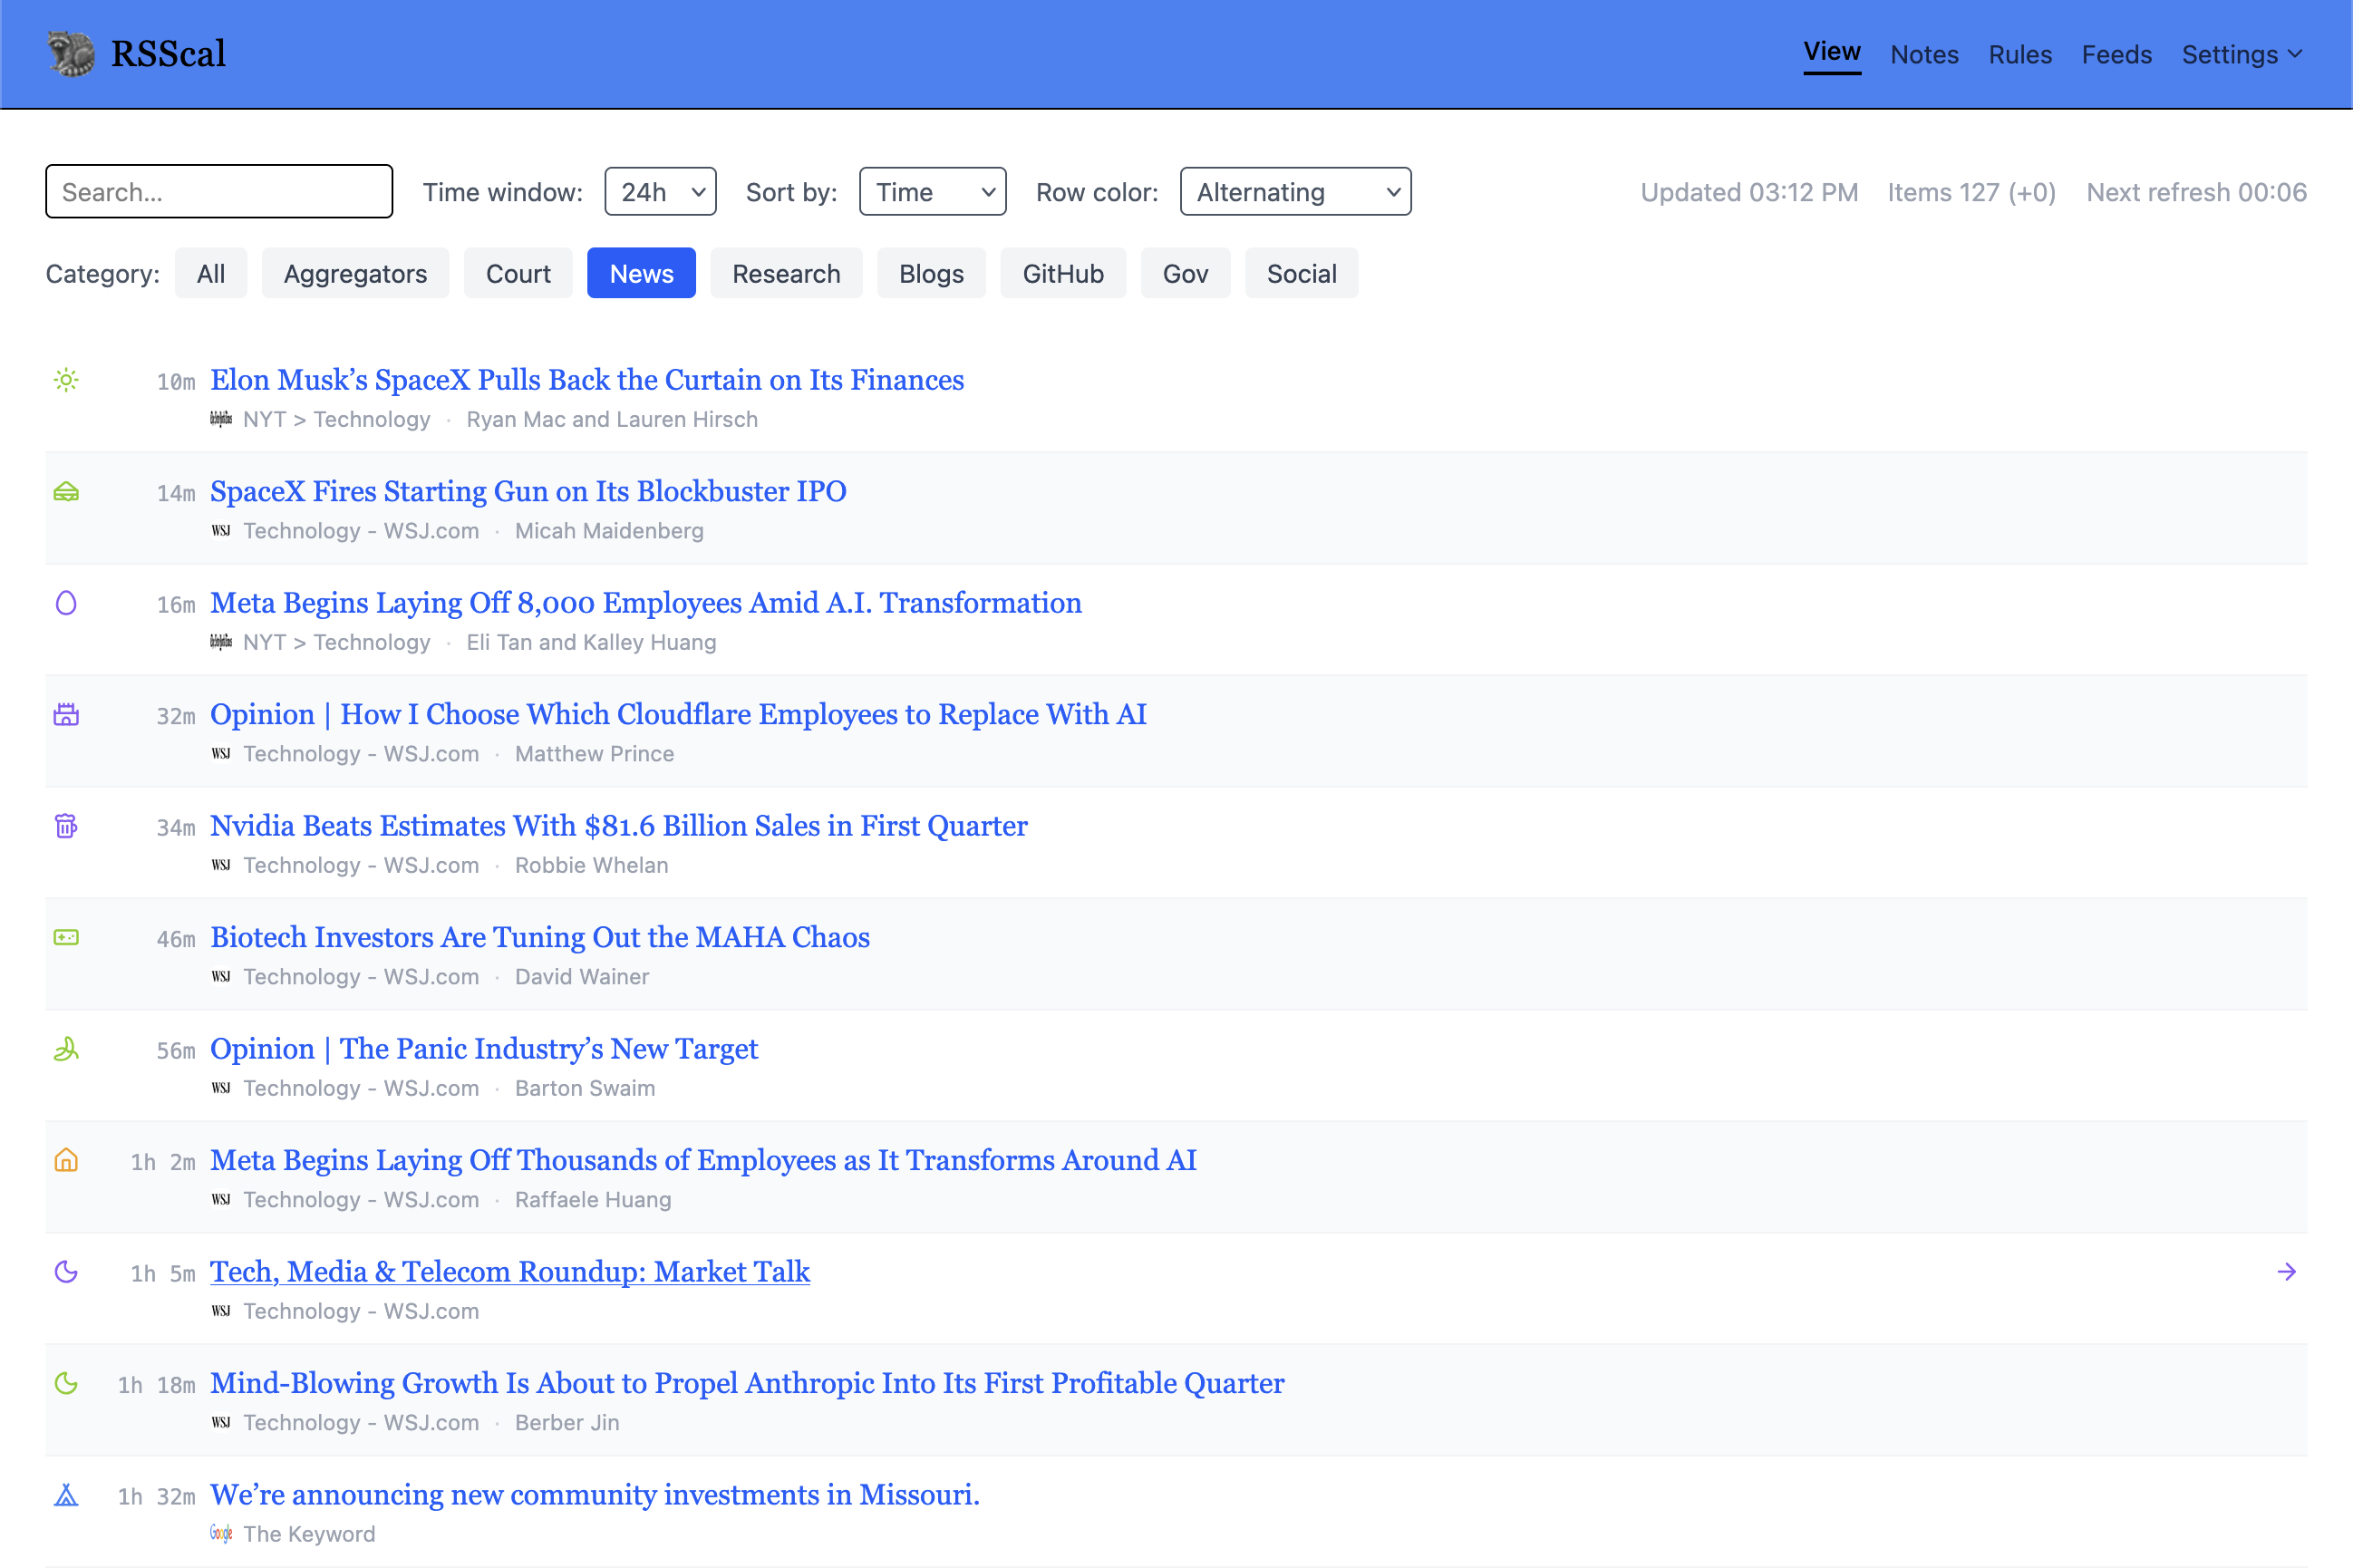Click WSJ favicon under Meta Thousands of Employees story
Screen dimensions: 2353x1568
point(221,1200)
